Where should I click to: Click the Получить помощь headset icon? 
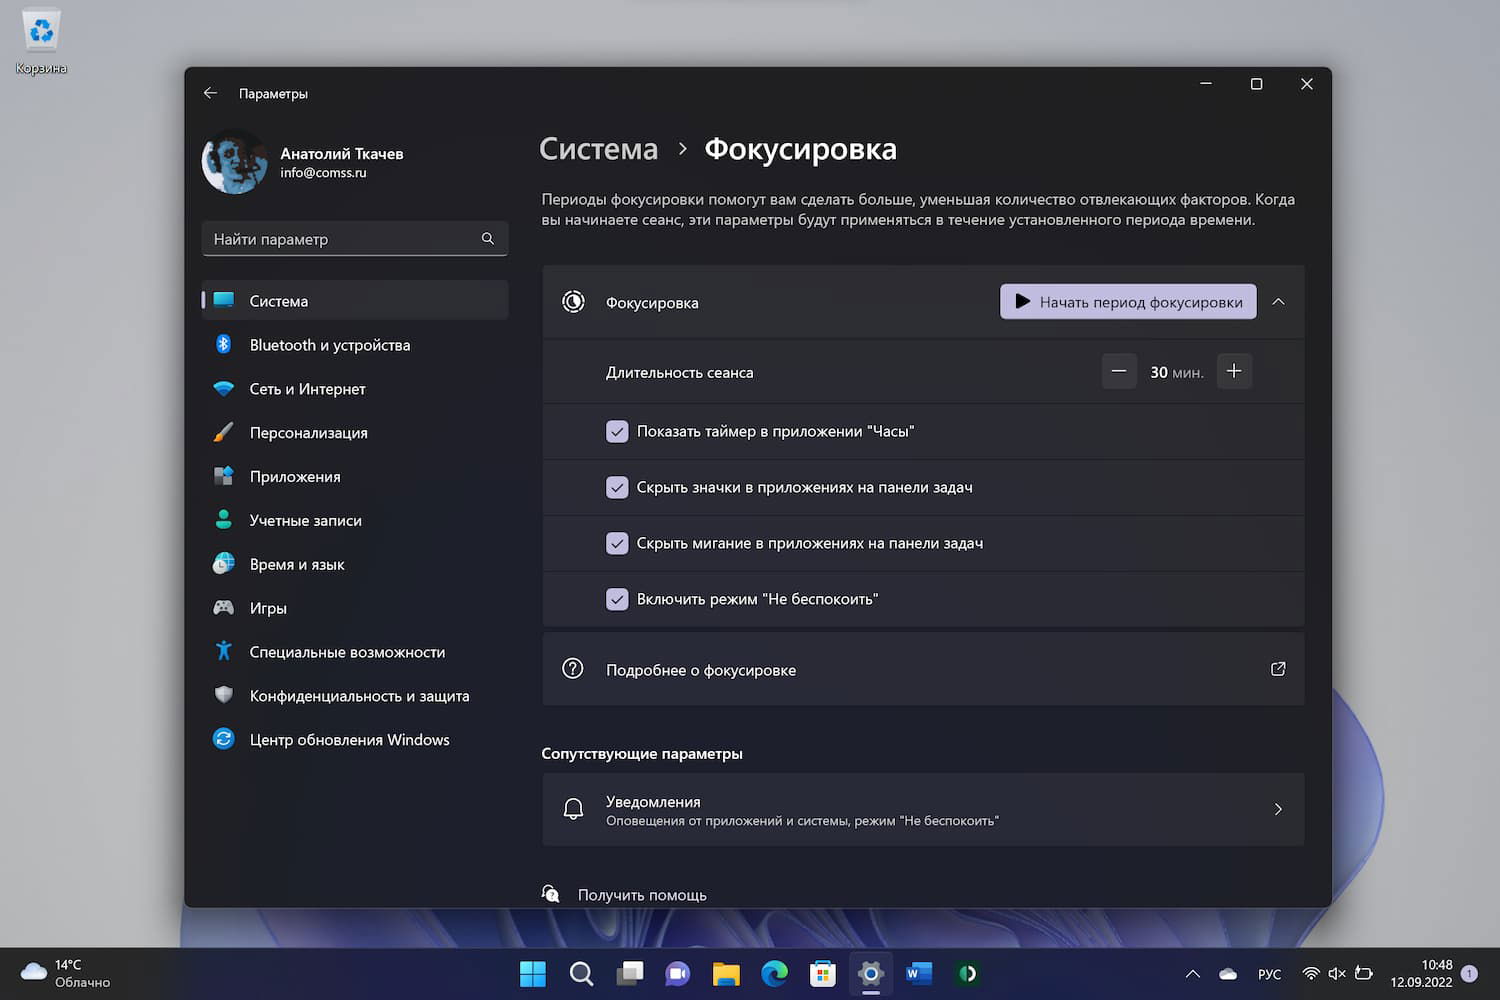click(551, 894)
